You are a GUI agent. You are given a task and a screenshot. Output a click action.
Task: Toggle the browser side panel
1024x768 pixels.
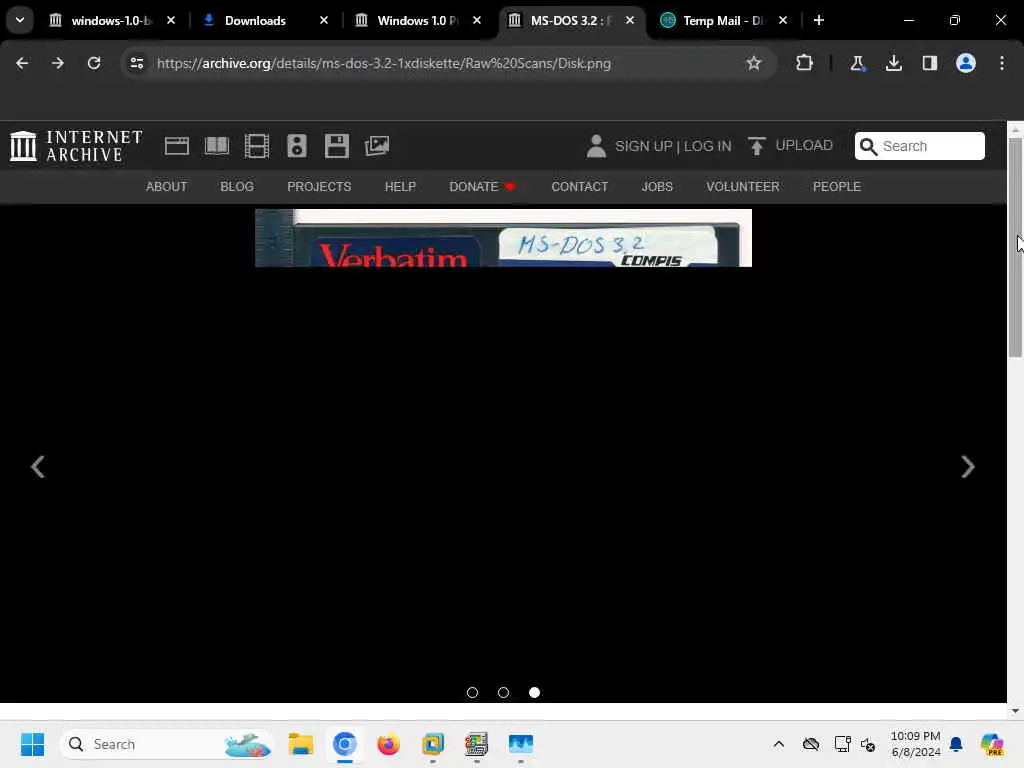coord(929,63)
